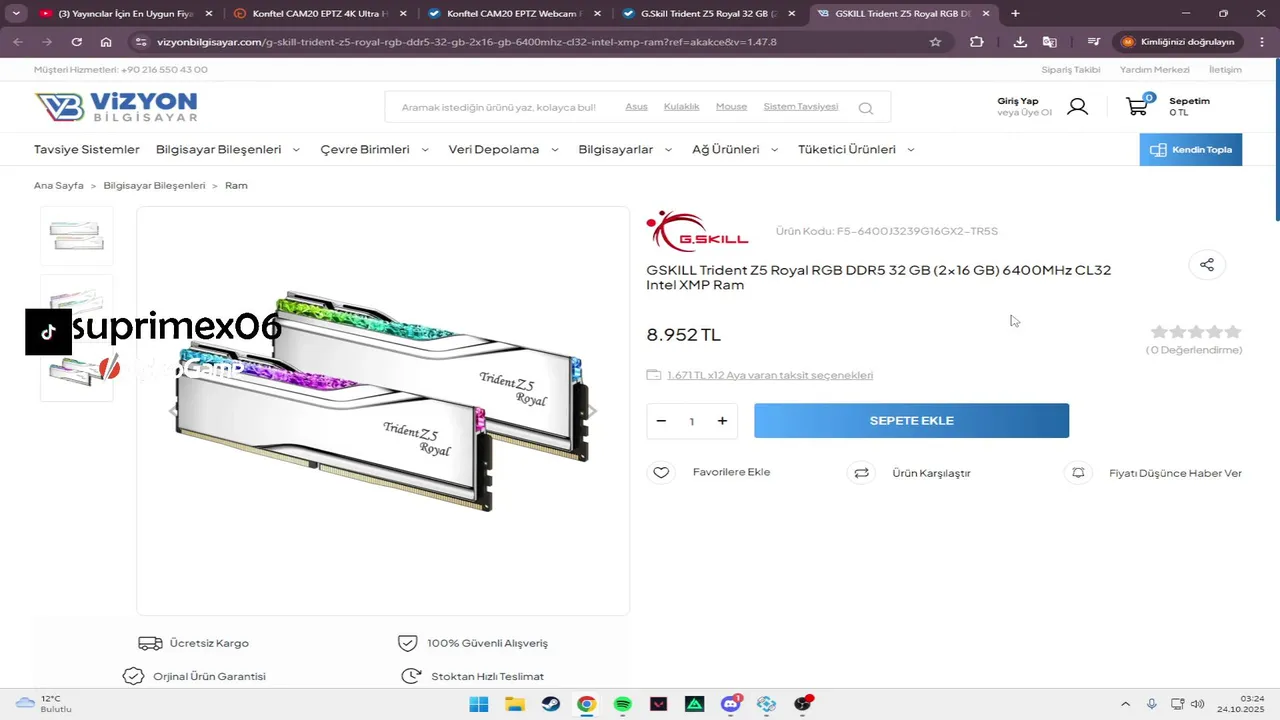Select Mouse search suggestion link

point(731,106)
